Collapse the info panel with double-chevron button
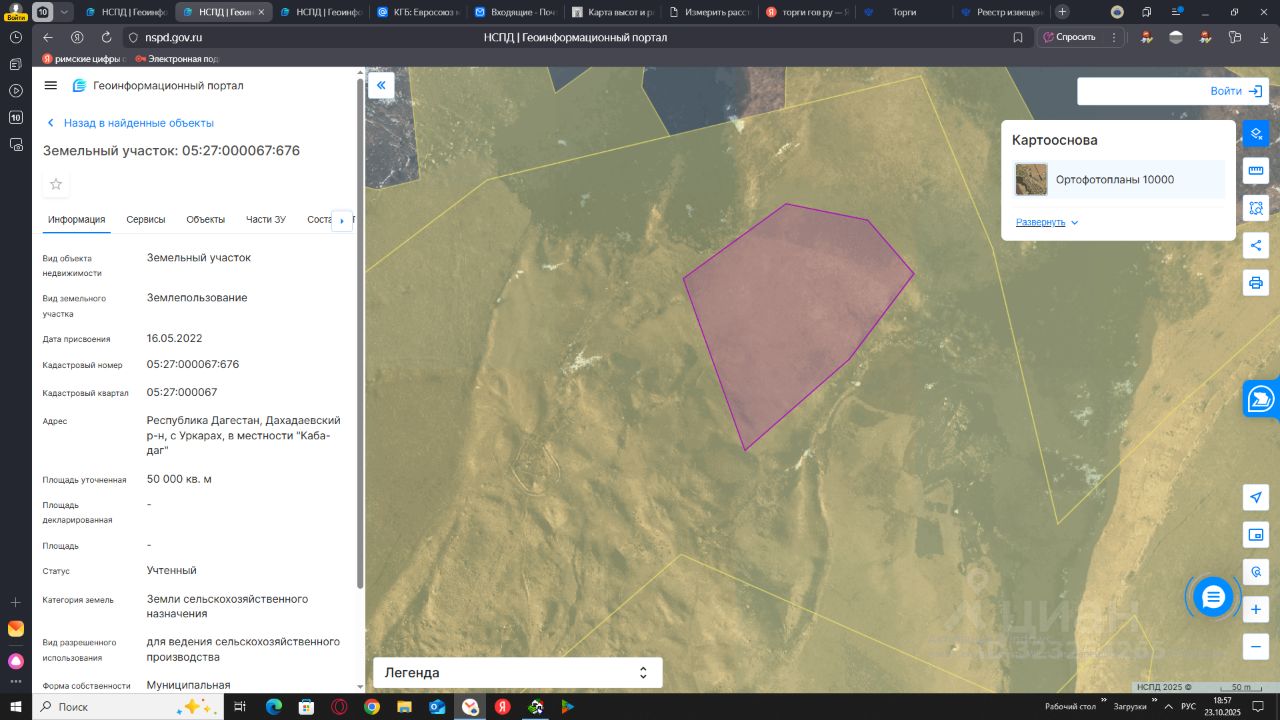This screenshot has height=720, width=1280. coord(381,86)
